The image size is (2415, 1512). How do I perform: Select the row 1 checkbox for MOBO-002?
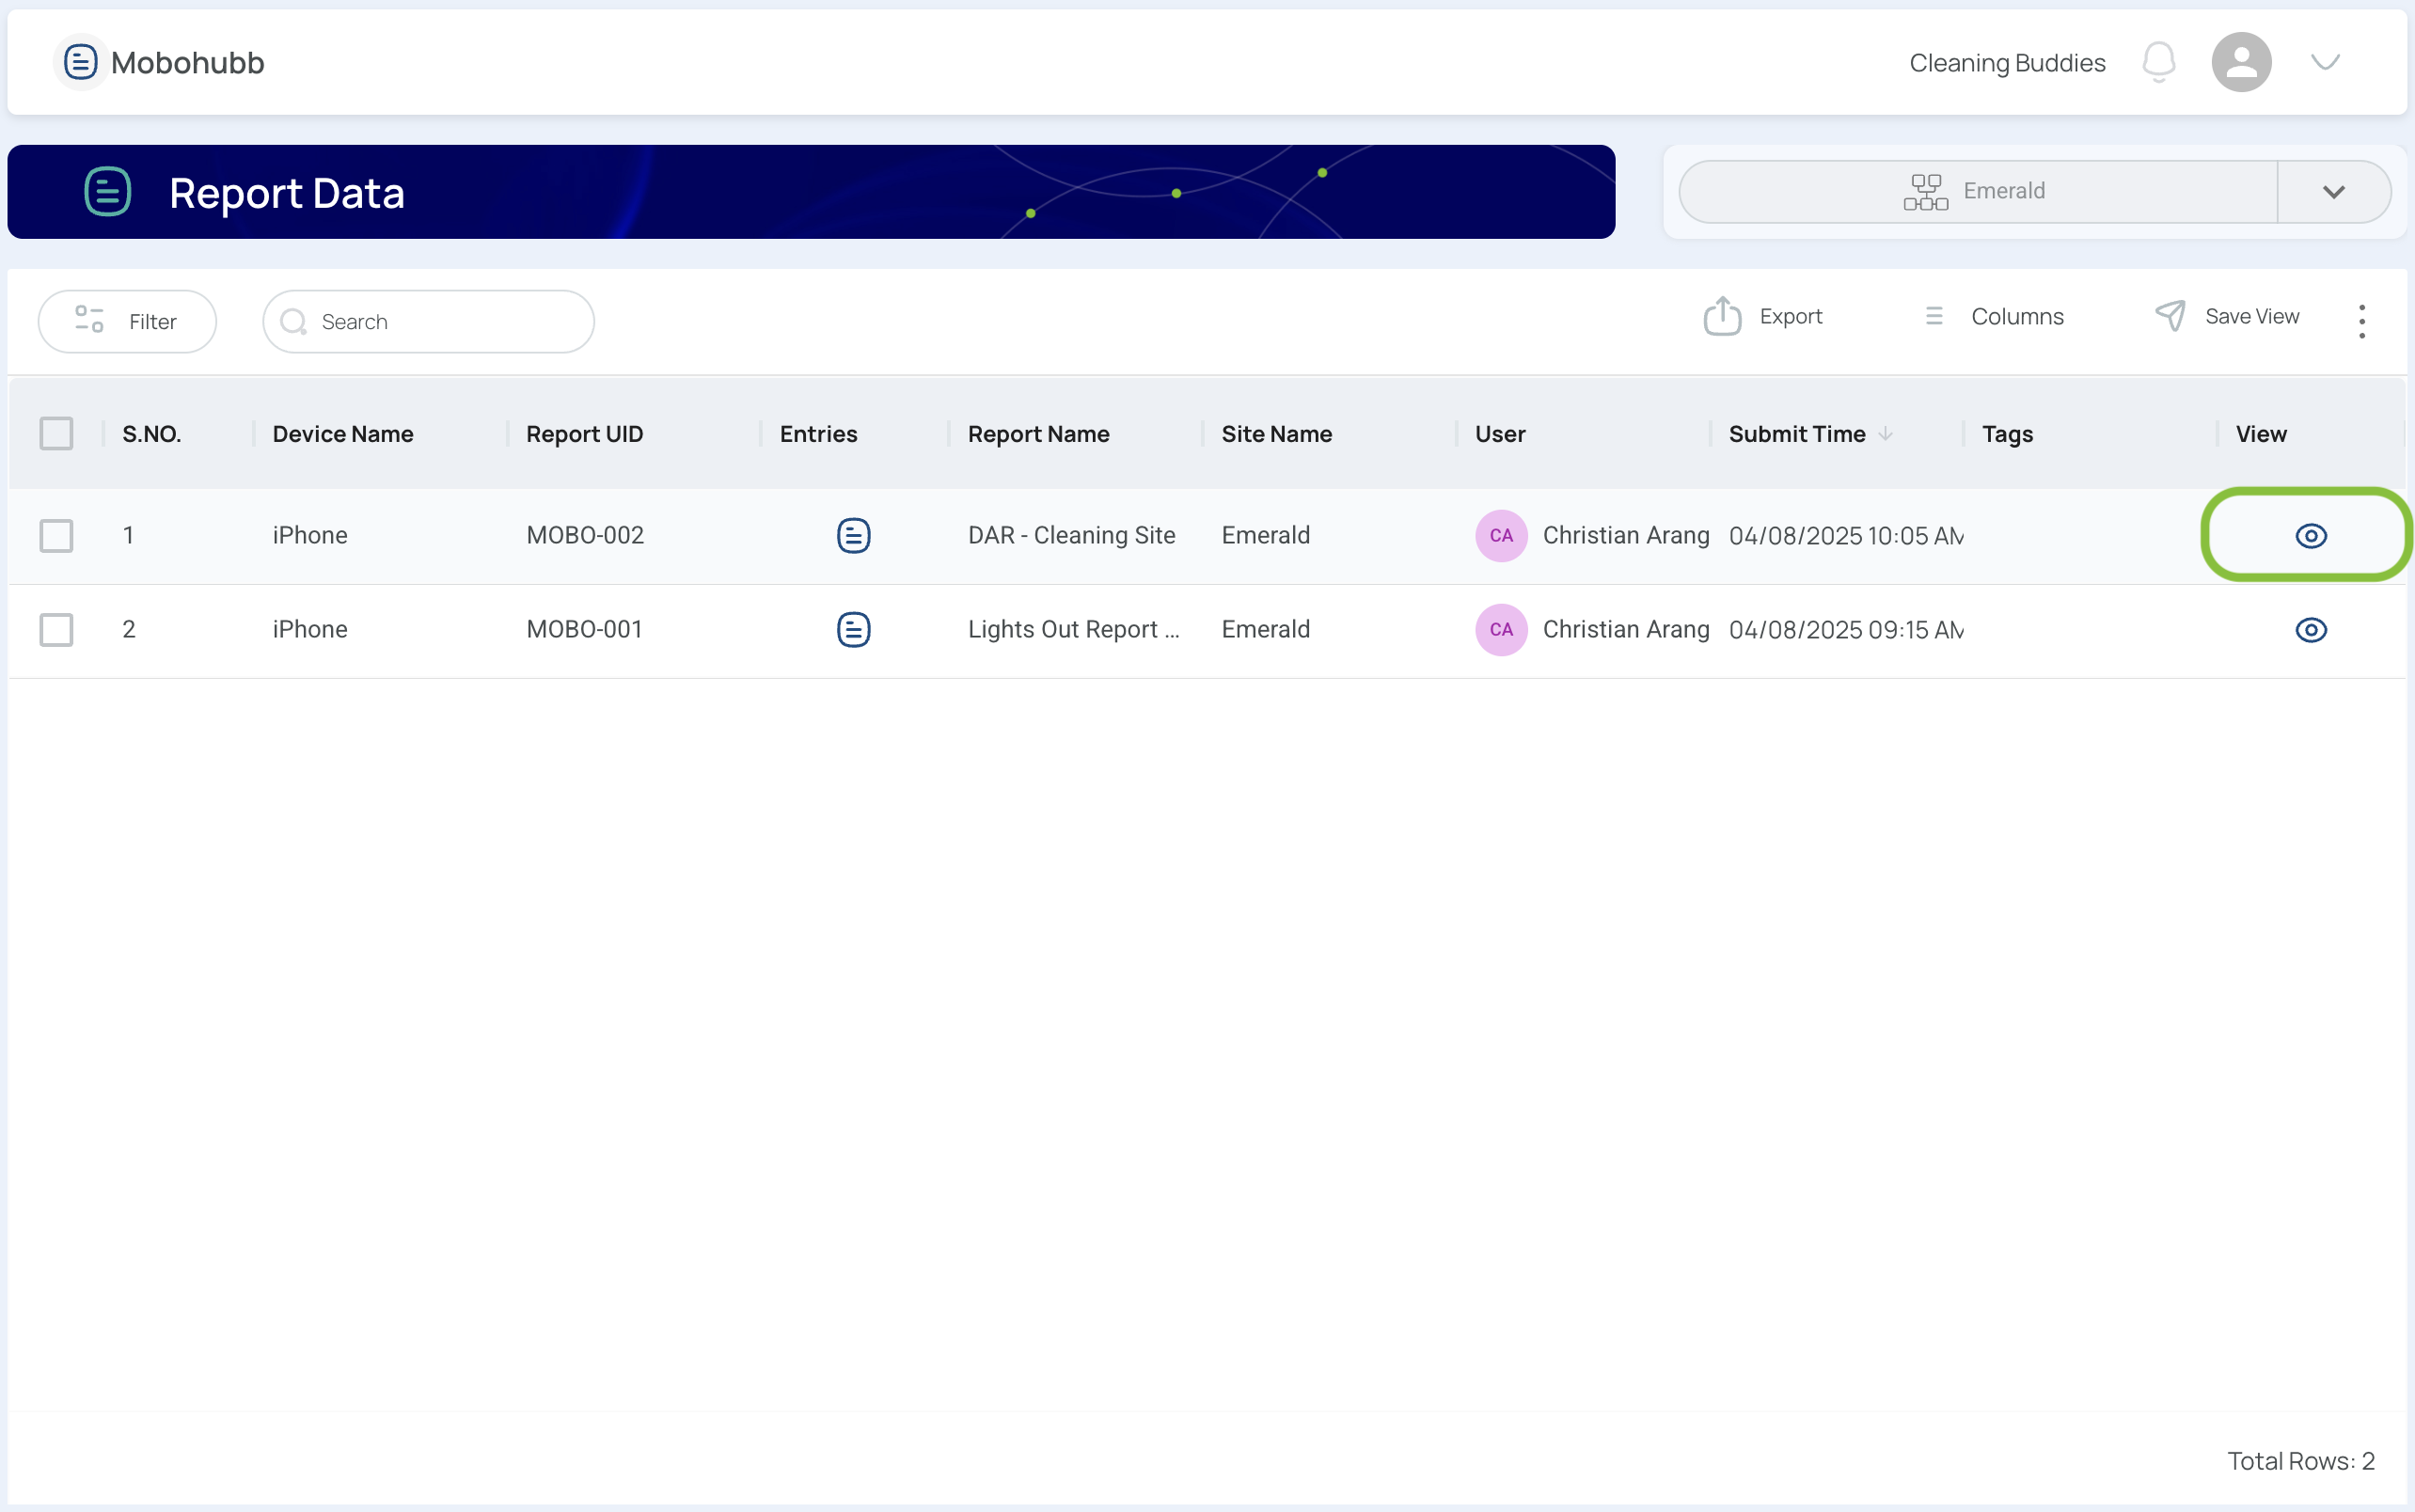[56, 535]
